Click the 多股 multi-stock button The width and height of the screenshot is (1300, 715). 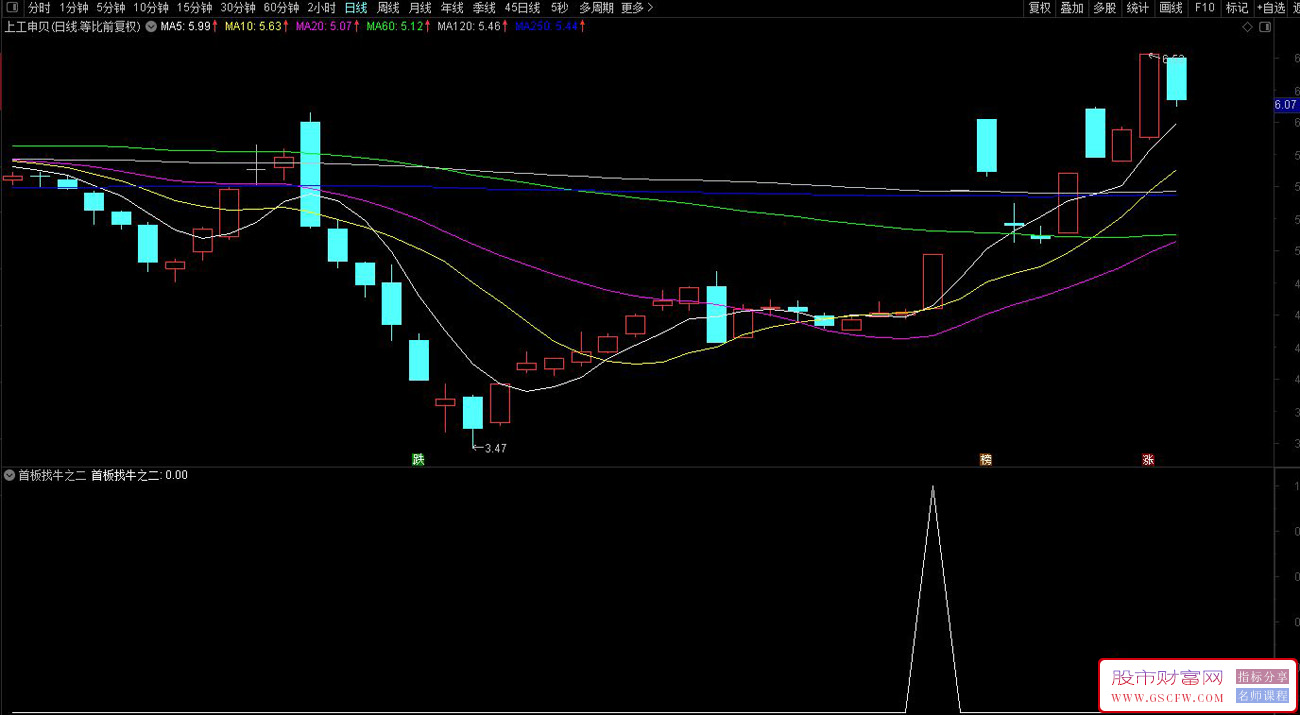[1104, 7]
